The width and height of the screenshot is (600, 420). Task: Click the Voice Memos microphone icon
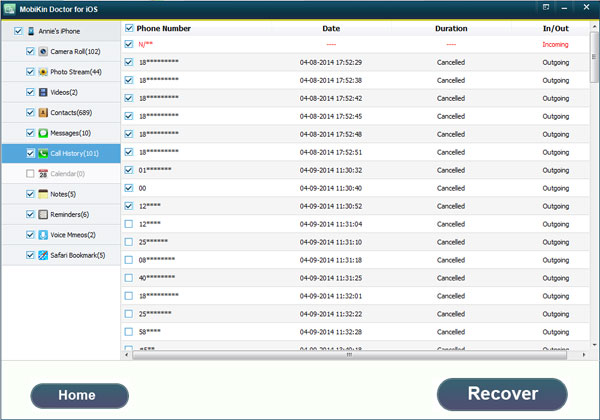coord(44,235)
